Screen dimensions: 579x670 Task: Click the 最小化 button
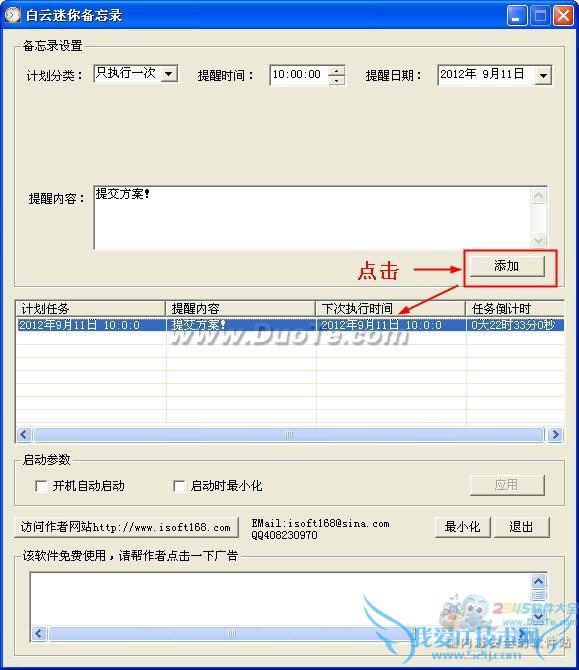click(x=462, y=527)
